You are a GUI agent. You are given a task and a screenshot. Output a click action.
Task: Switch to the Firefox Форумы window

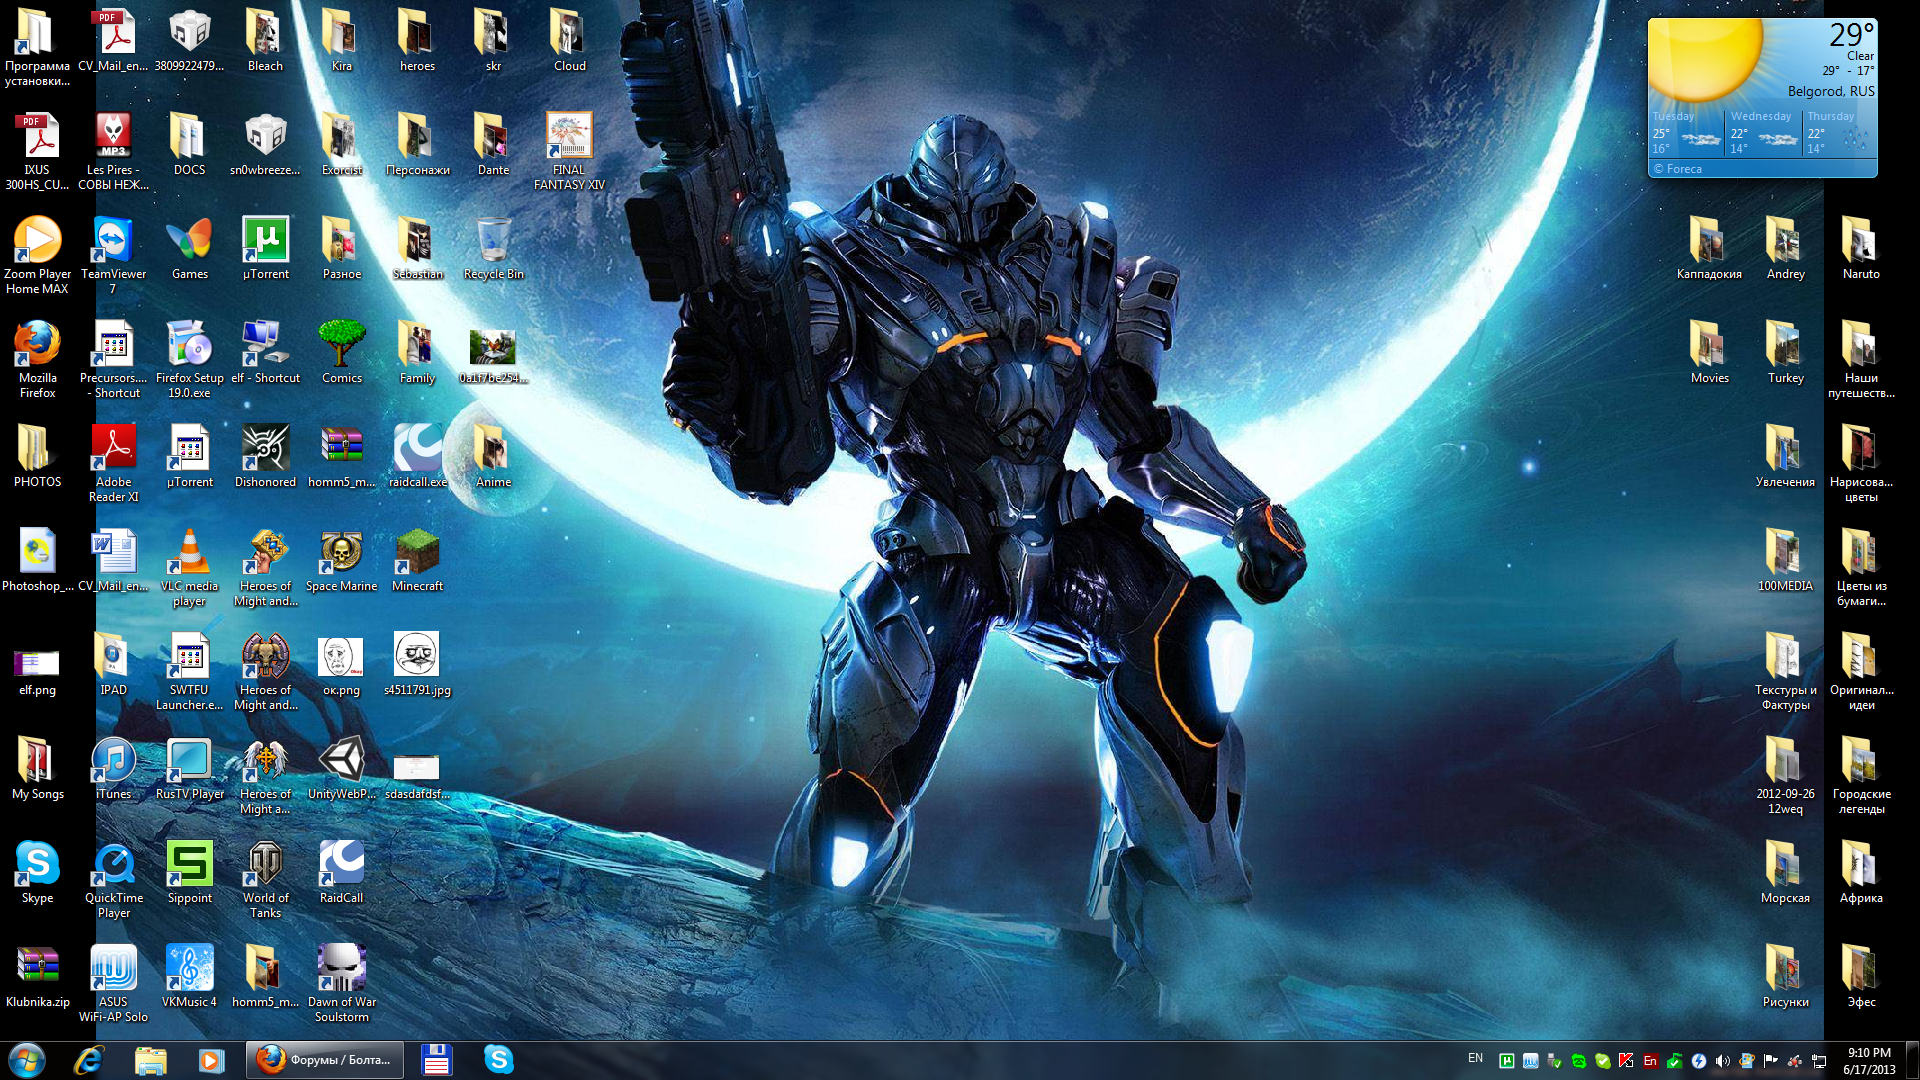tap(325, 1059)
